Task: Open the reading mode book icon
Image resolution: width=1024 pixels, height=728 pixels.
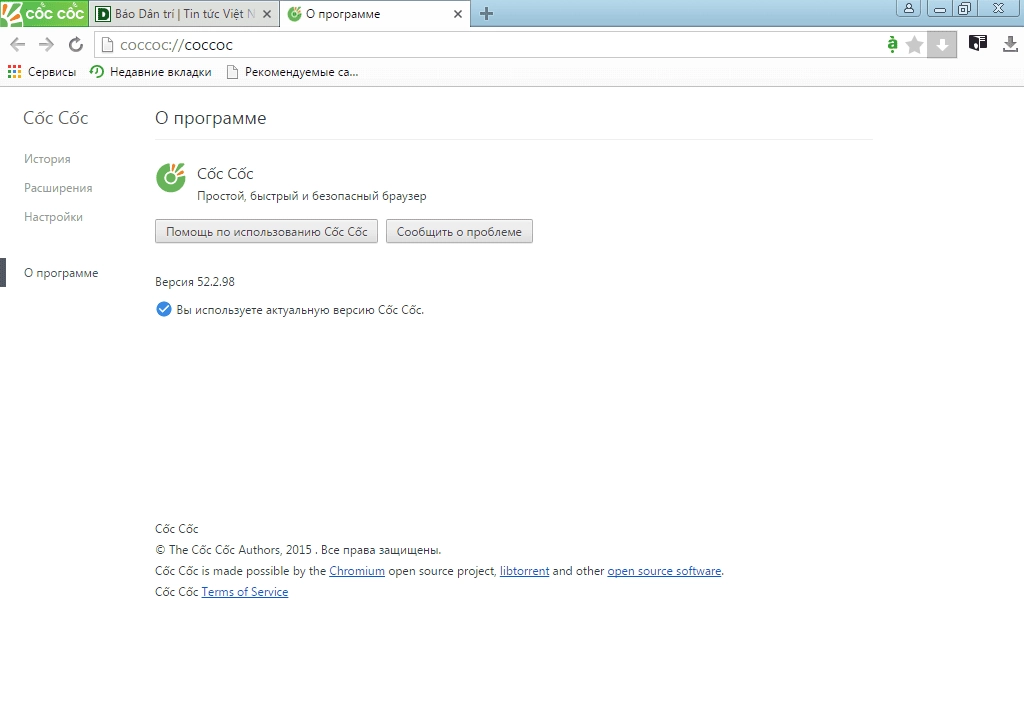Action: click(x=978, y=43)
